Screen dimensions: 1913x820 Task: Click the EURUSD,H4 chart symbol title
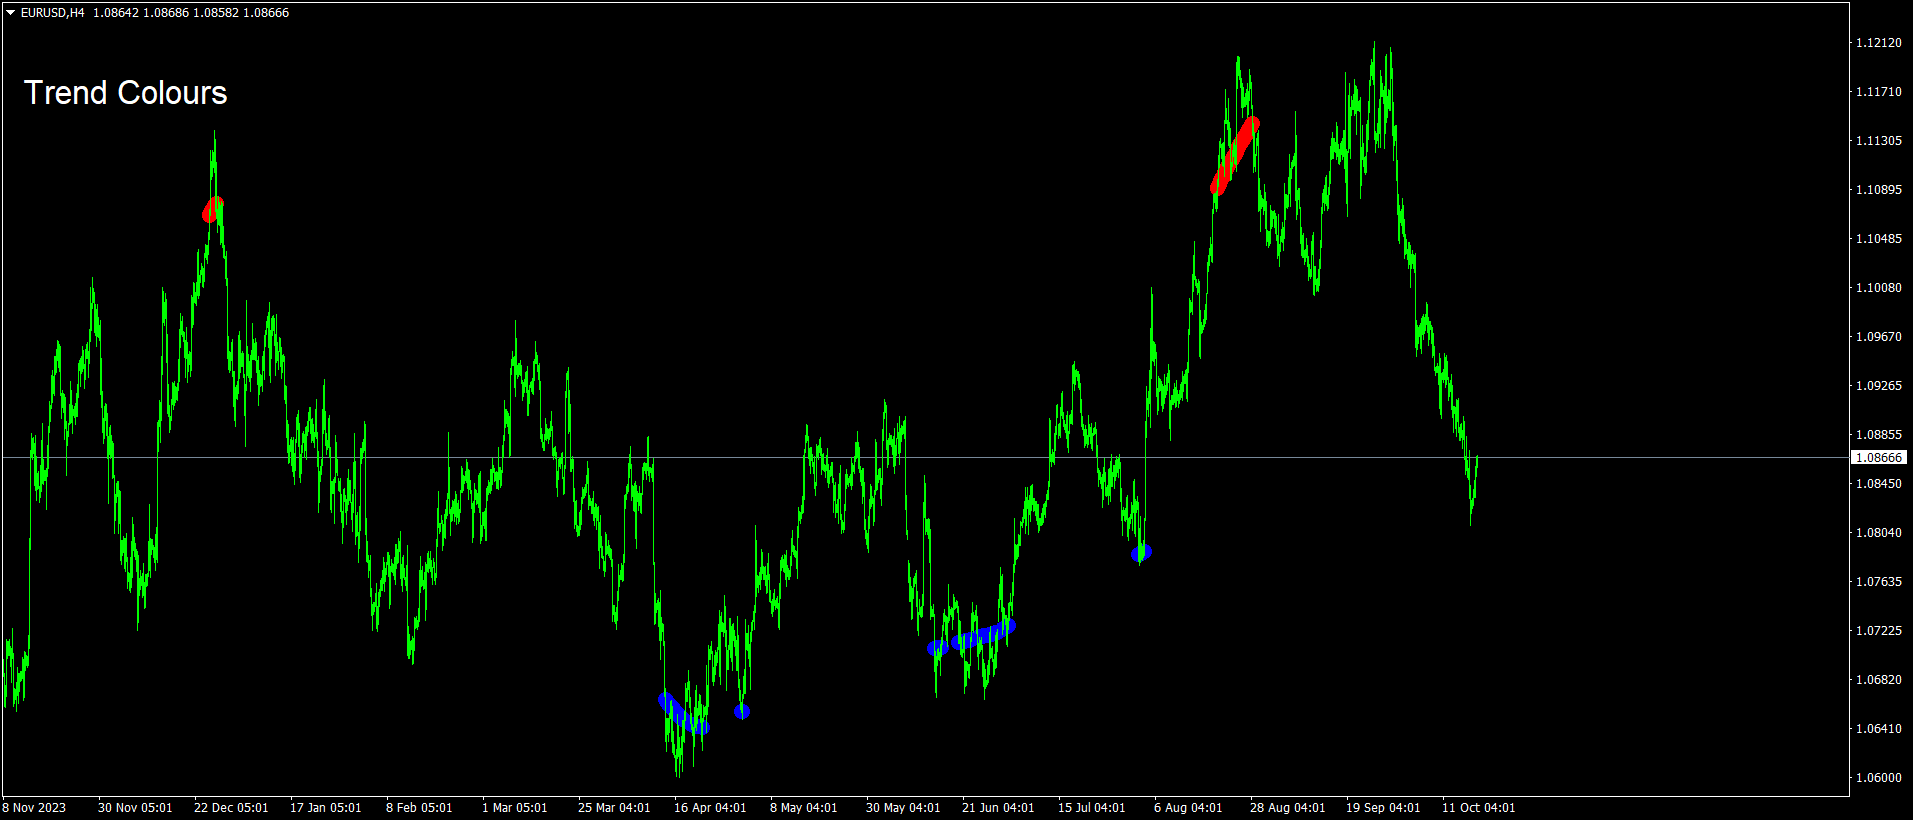pos(52,13)
